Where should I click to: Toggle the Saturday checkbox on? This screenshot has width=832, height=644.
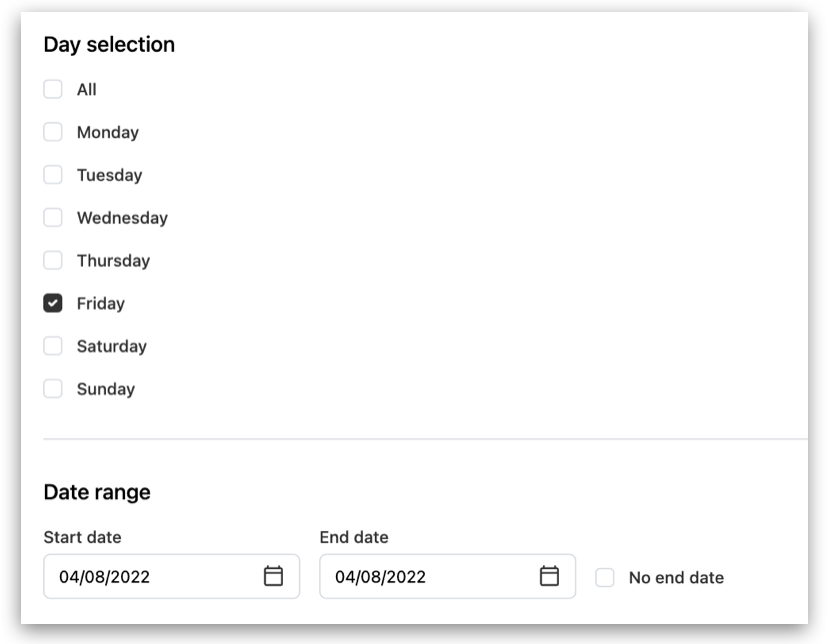53,346
